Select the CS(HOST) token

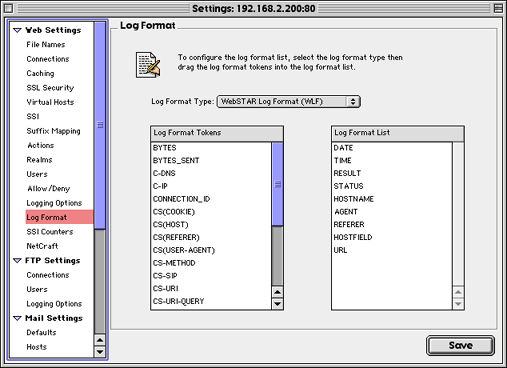click(x=170, y=225)
